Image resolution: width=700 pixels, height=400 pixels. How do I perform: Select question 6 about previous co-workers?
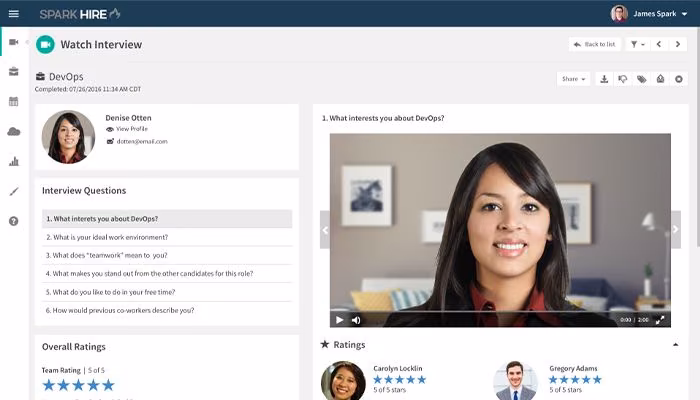click(167, 310)
